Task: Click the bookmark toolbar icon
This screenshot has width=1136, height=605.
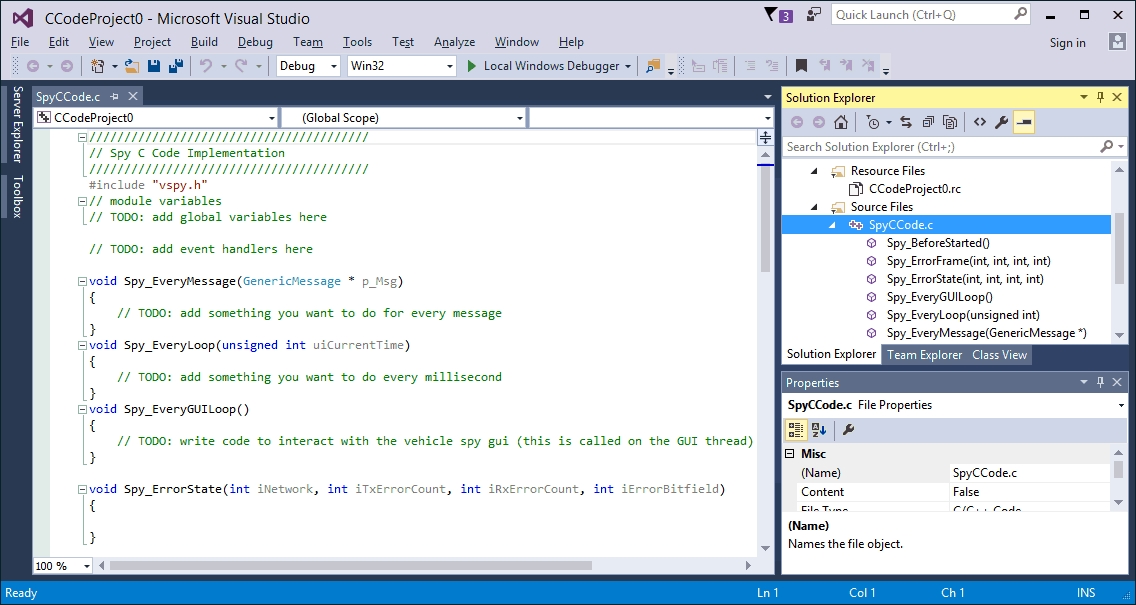Action: [801, 66]
